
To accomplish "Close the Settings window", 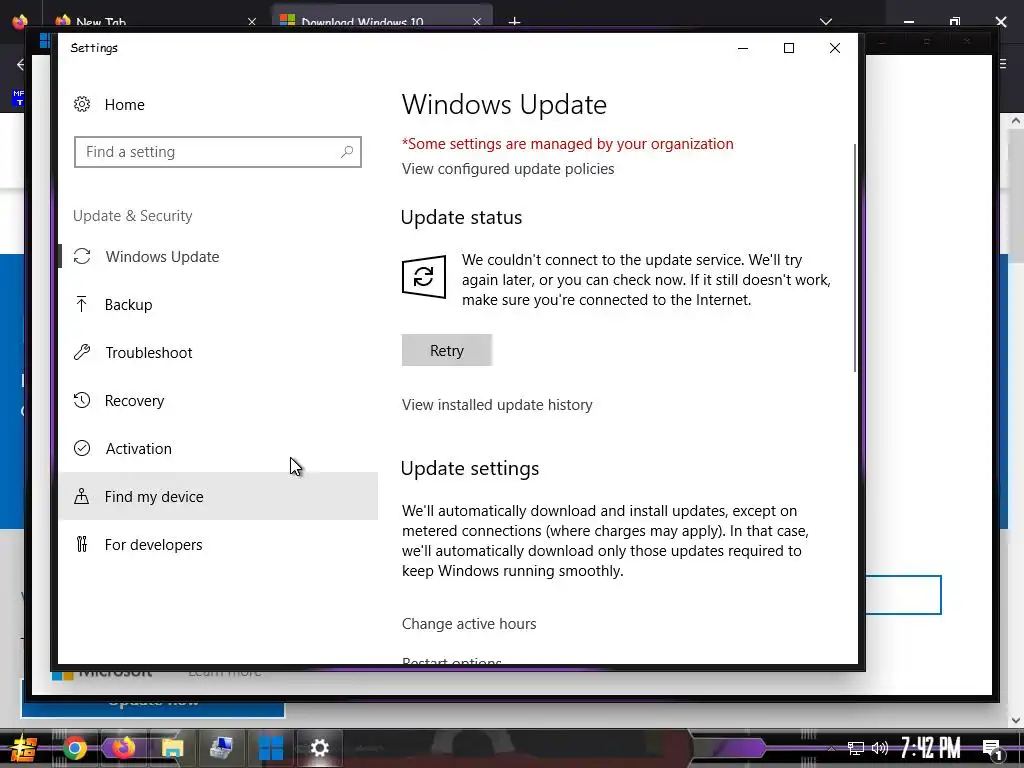I will coord(835,48).
